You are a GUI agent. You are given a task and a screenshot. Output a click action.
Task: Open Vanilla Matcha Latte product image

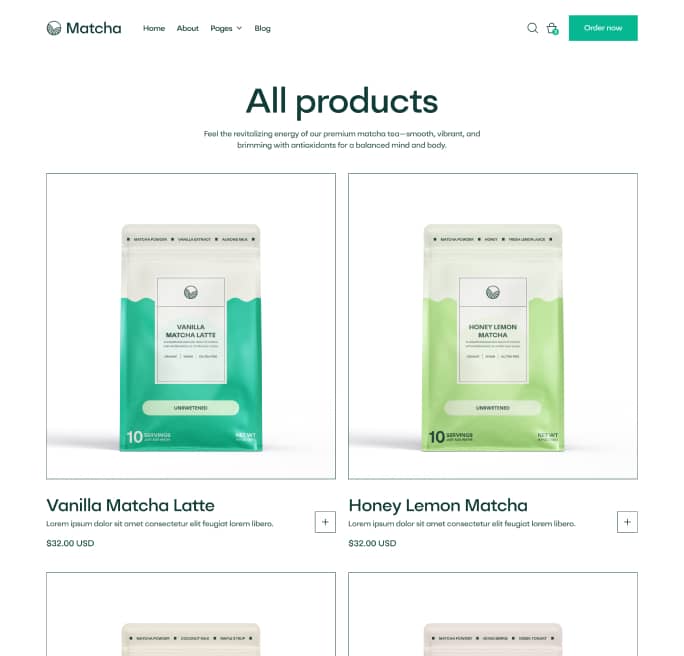pos(191,326)
